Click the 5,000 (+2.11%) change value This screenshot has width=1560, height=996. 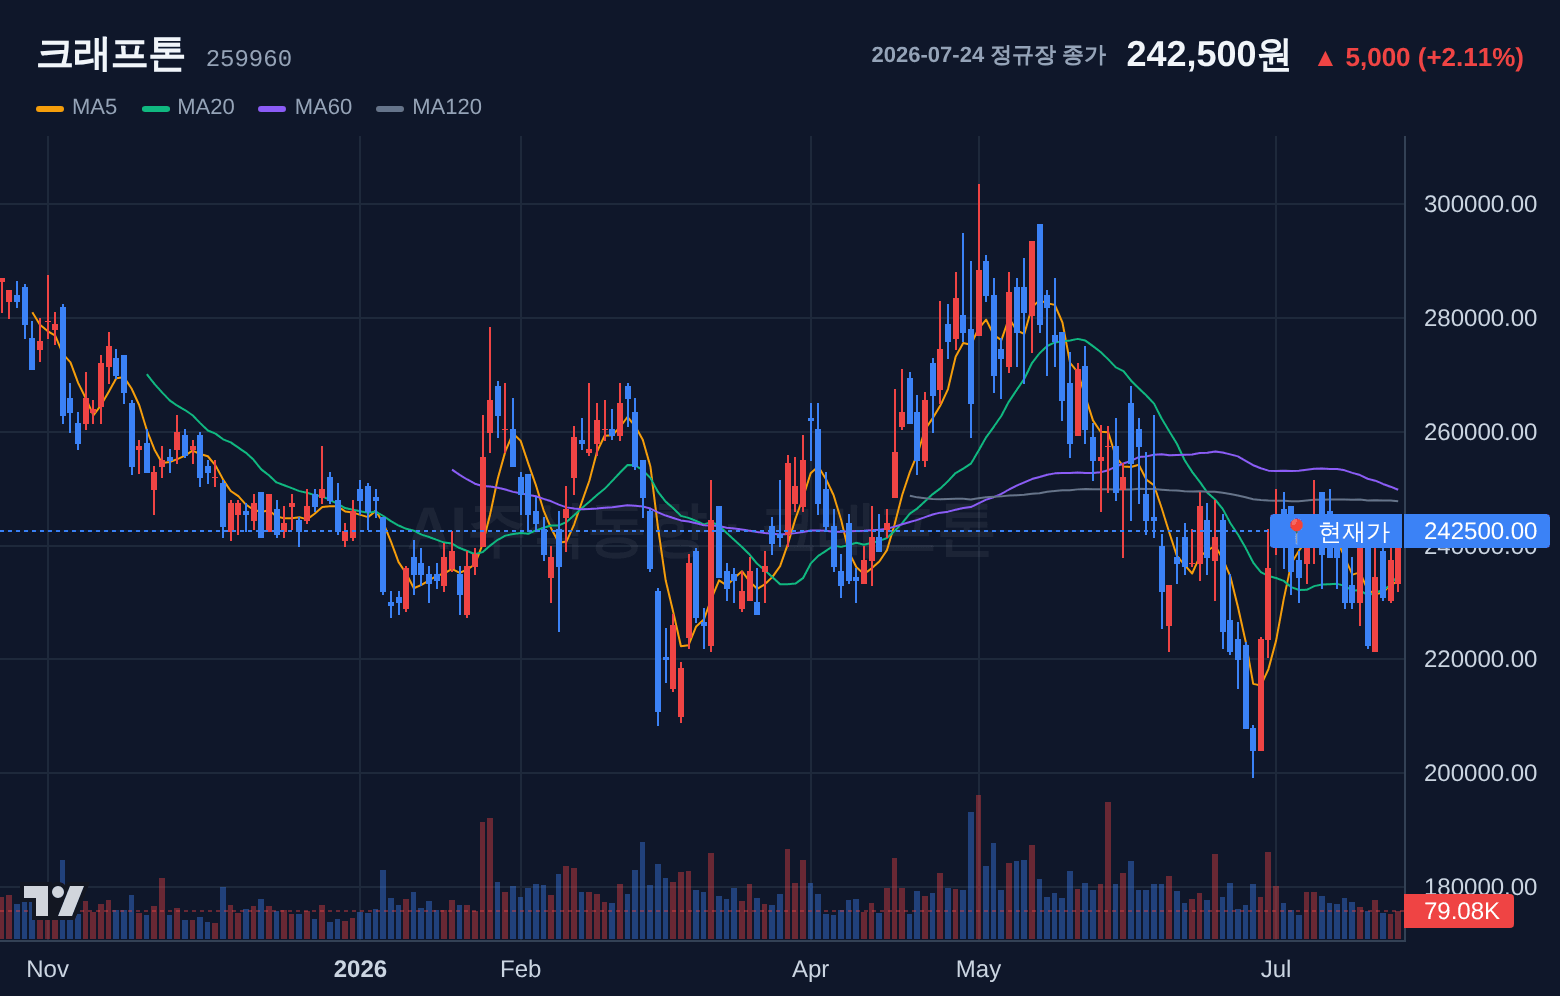1434,58
